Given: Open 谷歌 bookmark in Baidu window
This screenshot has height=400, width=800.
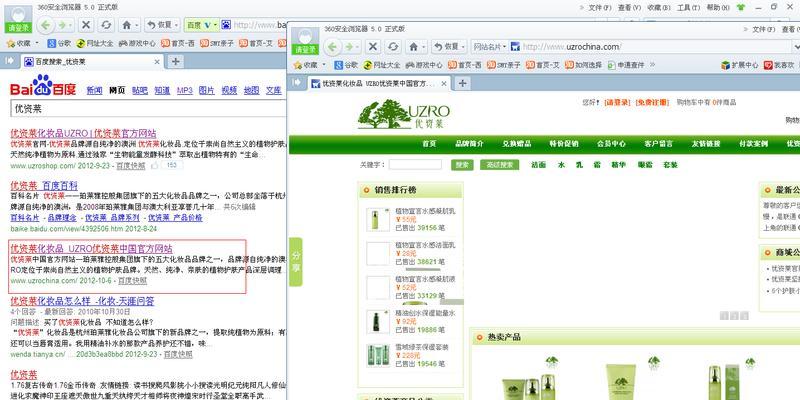Looking at the screenshot, I should tap(59, 43).
